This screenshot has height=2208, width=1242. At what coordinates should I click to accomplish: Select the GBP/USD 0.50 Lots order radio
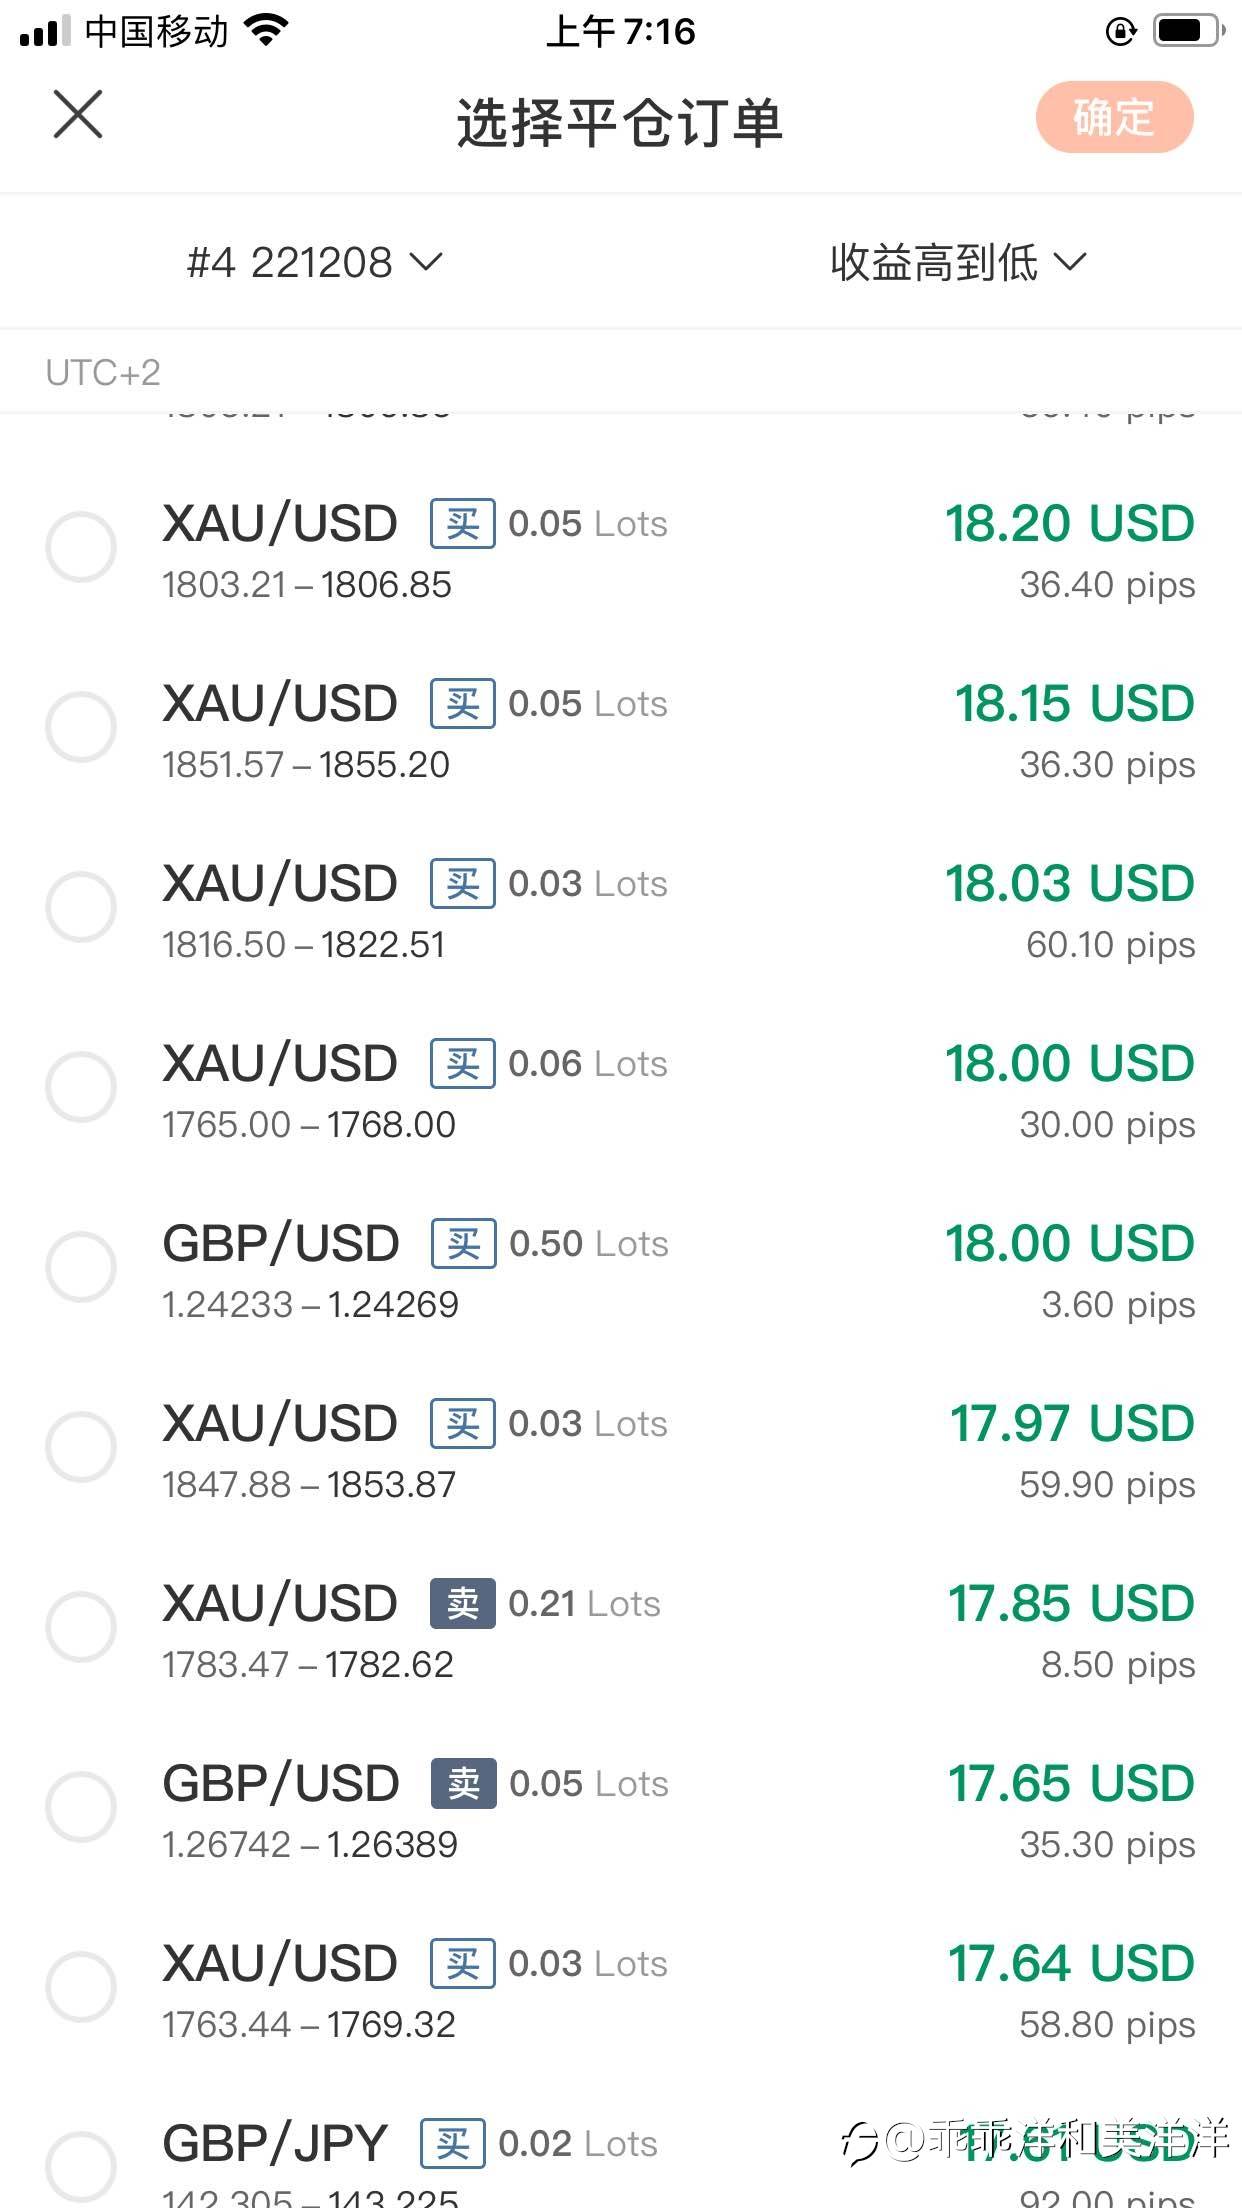81,1267
